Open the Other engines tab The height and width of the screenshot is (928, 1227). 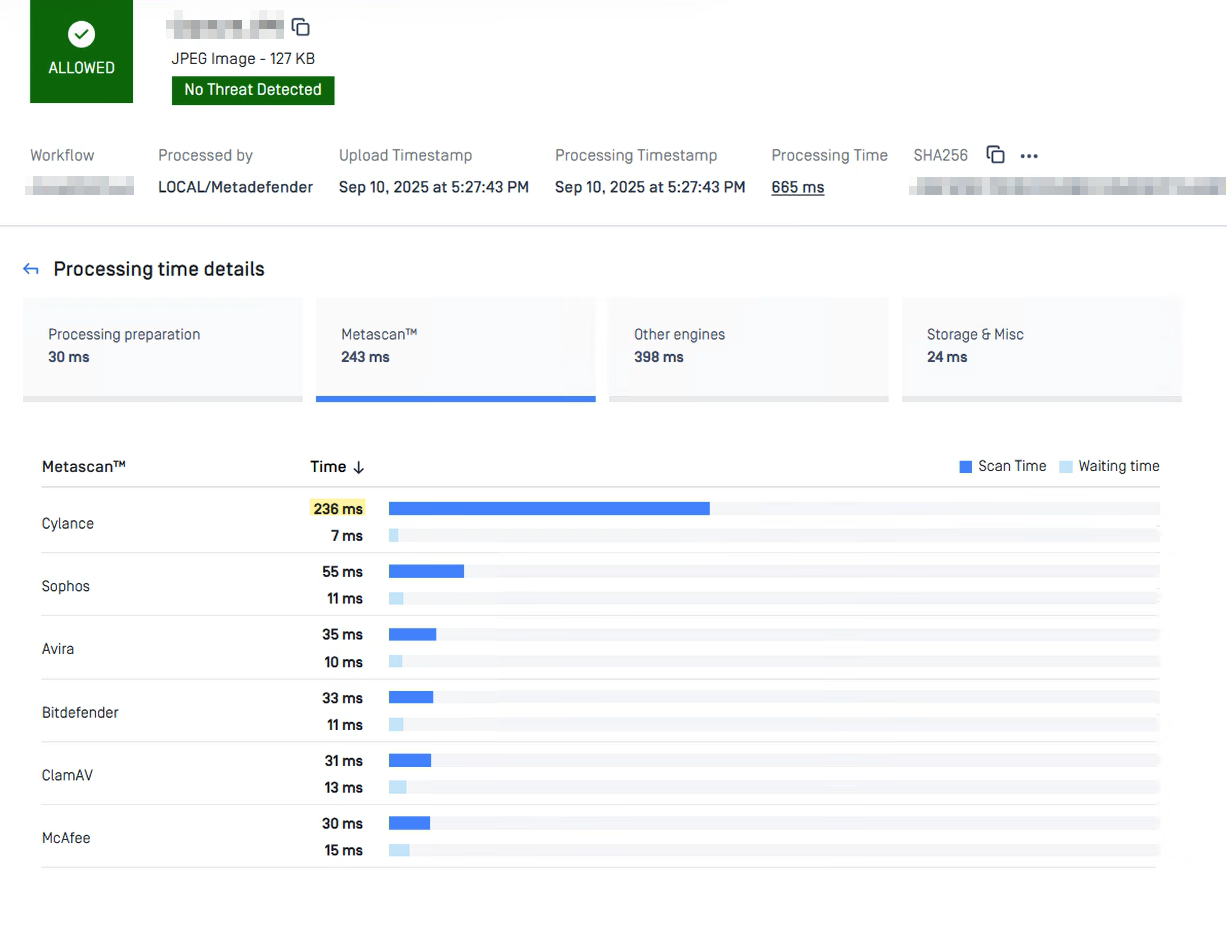748,346
